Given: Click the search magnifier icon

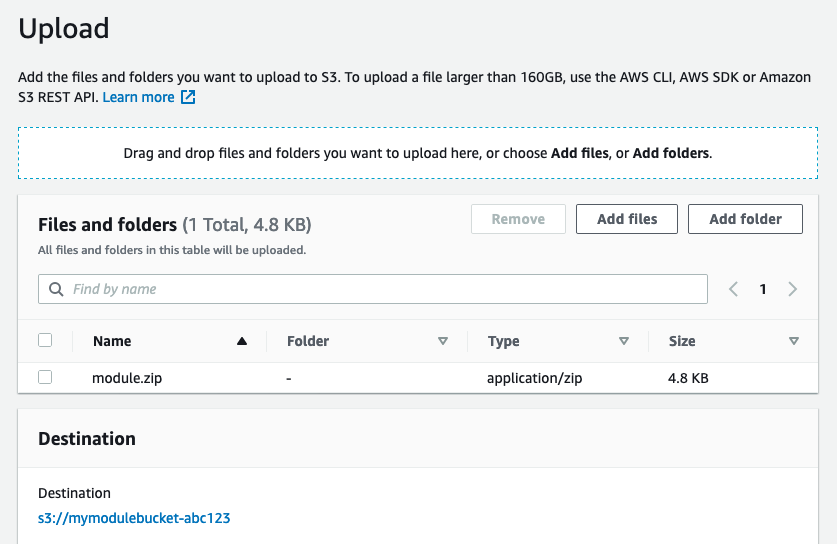Looking at the screenshot, I should coord(55,289).
